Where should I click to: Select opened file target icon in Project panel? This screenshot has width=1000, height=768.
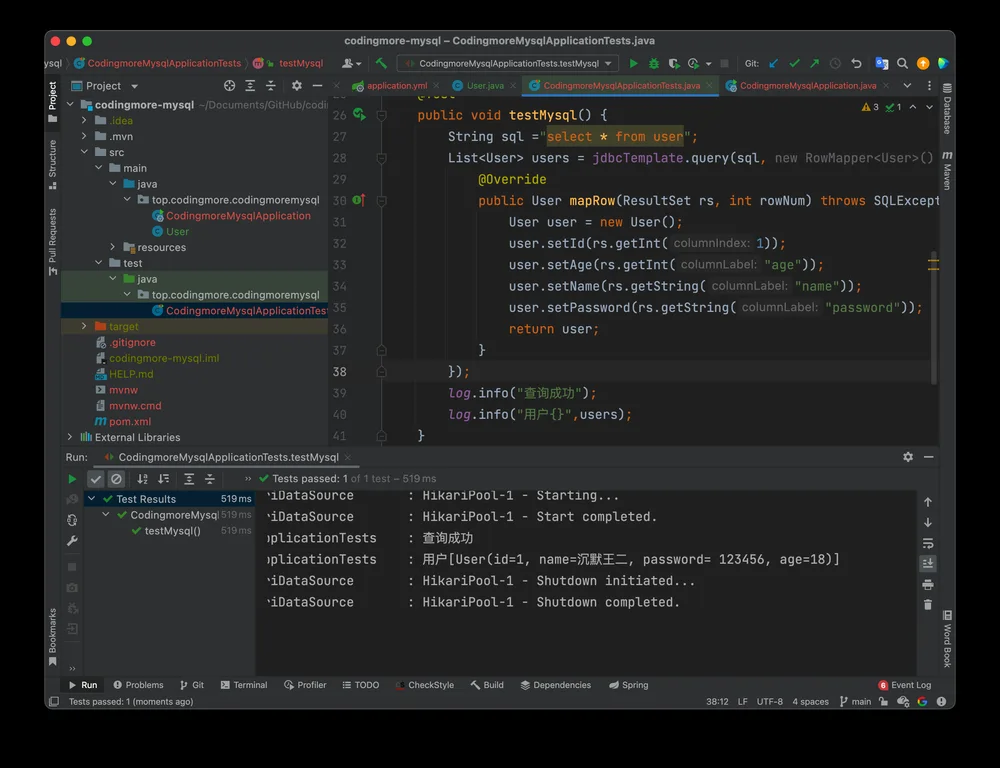click(x=230, y=85)
